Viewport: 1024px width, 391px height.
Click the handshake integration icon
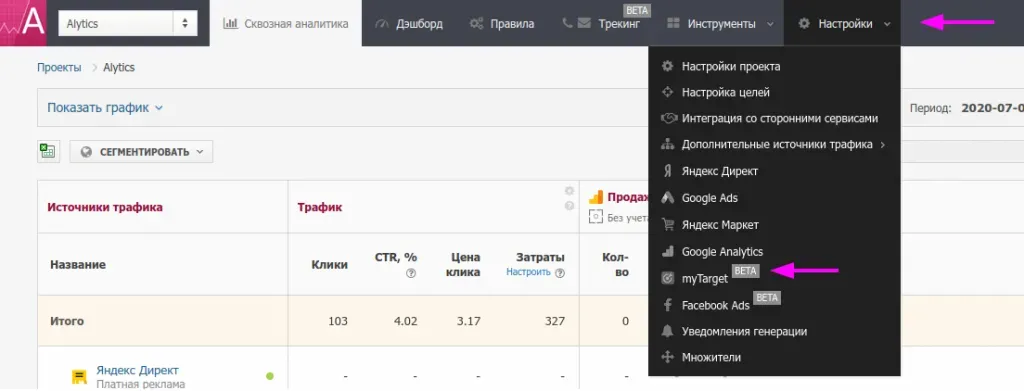click(x=668, y=119)
